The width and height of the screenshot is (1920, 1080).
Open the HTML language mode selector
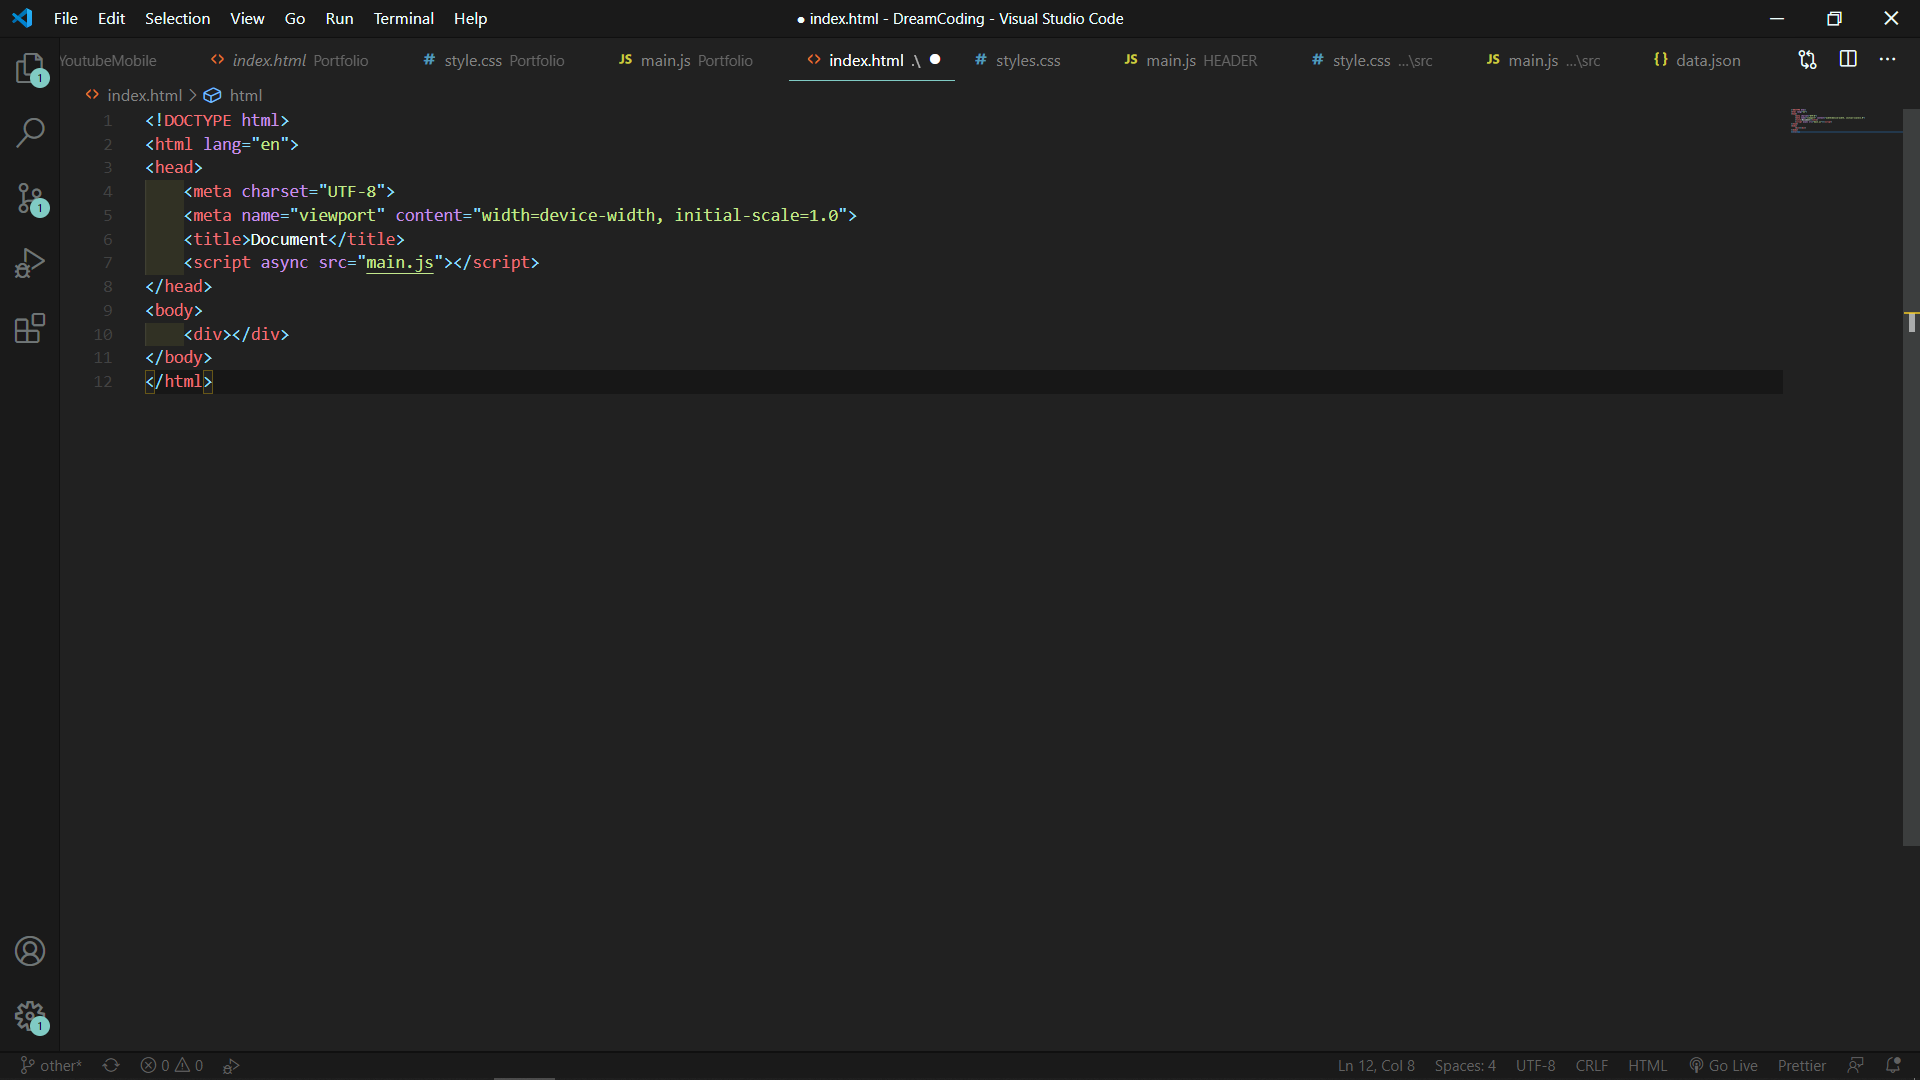[1647, 1066]
